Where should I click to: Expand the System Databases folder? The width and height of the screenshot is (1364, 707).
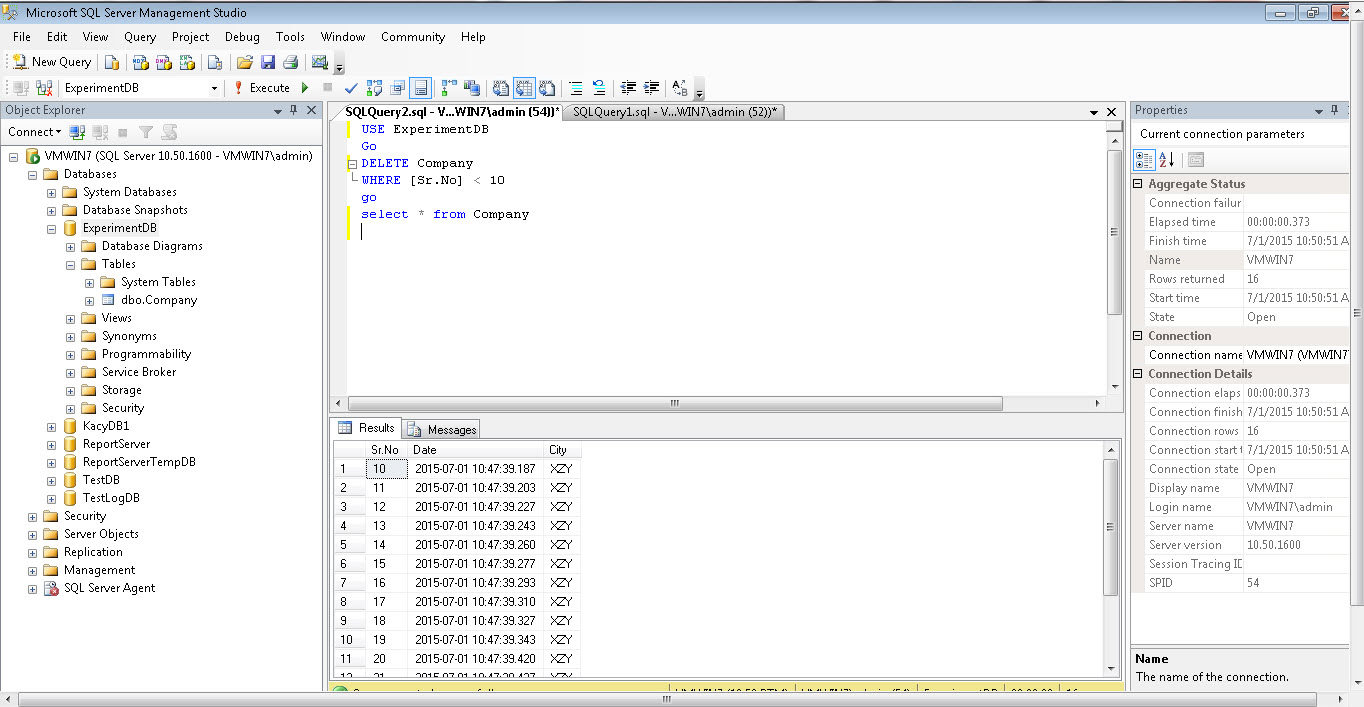51,192
